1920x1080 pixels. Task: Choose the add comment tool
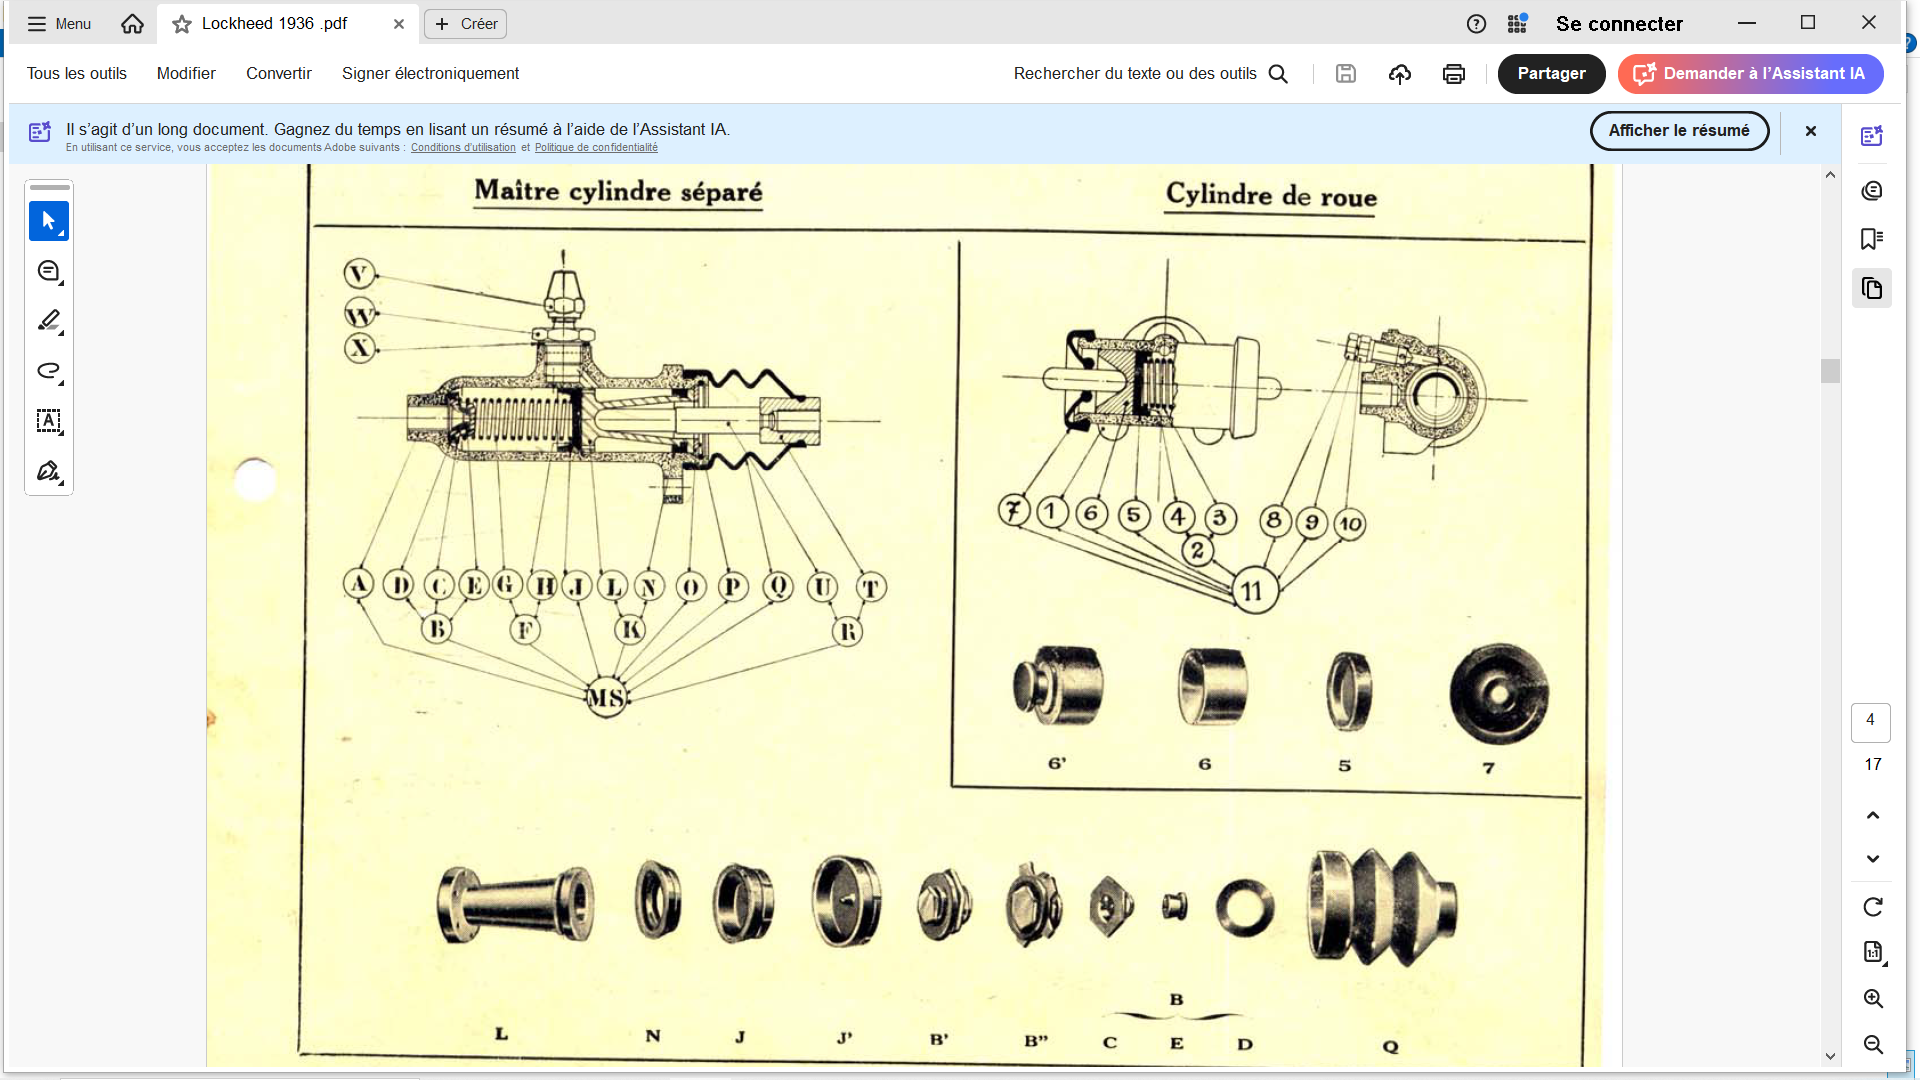(48, 271)
